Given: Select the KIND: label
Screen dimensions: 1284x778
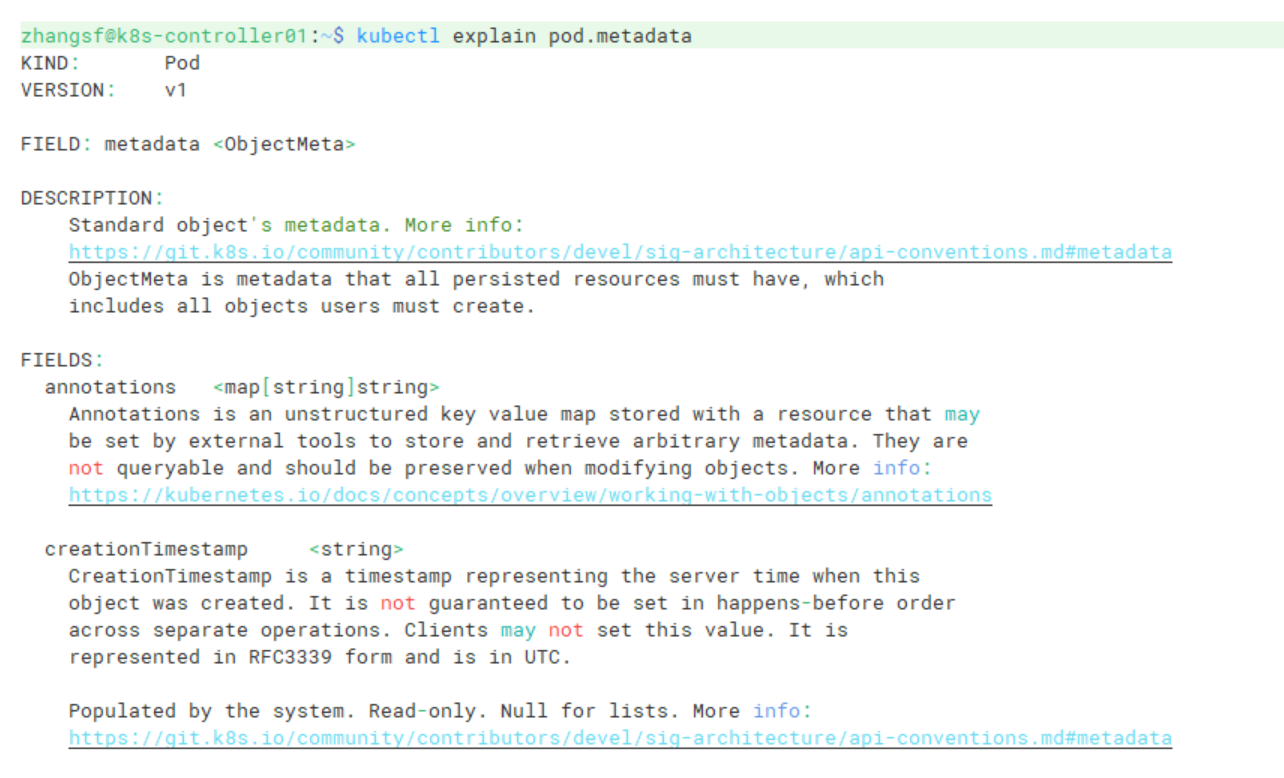Looking at the screenshot, I should pos(50,63).
